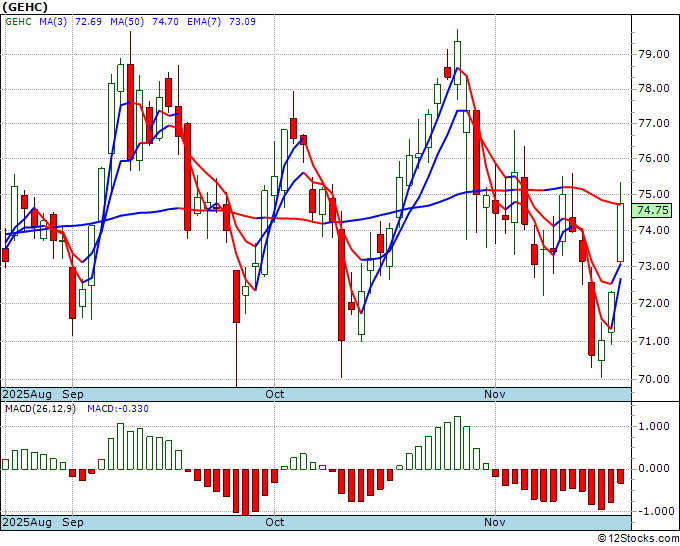The width and height of the screenshot is (680, 546).
Task: Click the 0.000 MACD axis label
Action: pyautogui.click(x=654, y=468)
